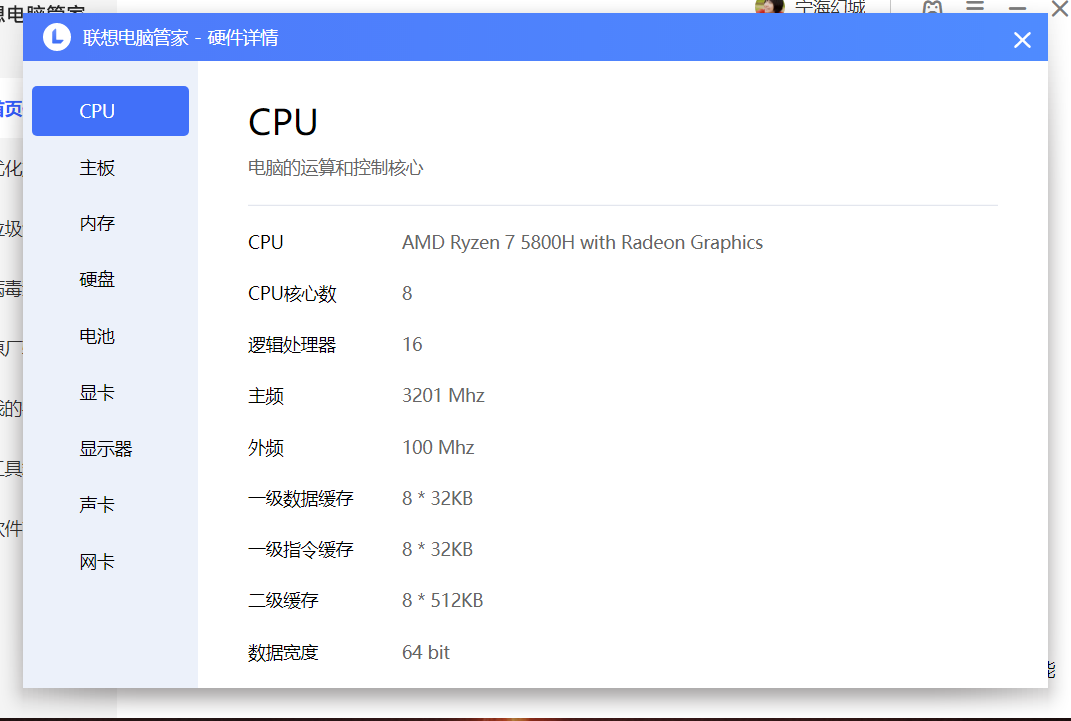Select the value 100 Mhz

coord(438,447)
